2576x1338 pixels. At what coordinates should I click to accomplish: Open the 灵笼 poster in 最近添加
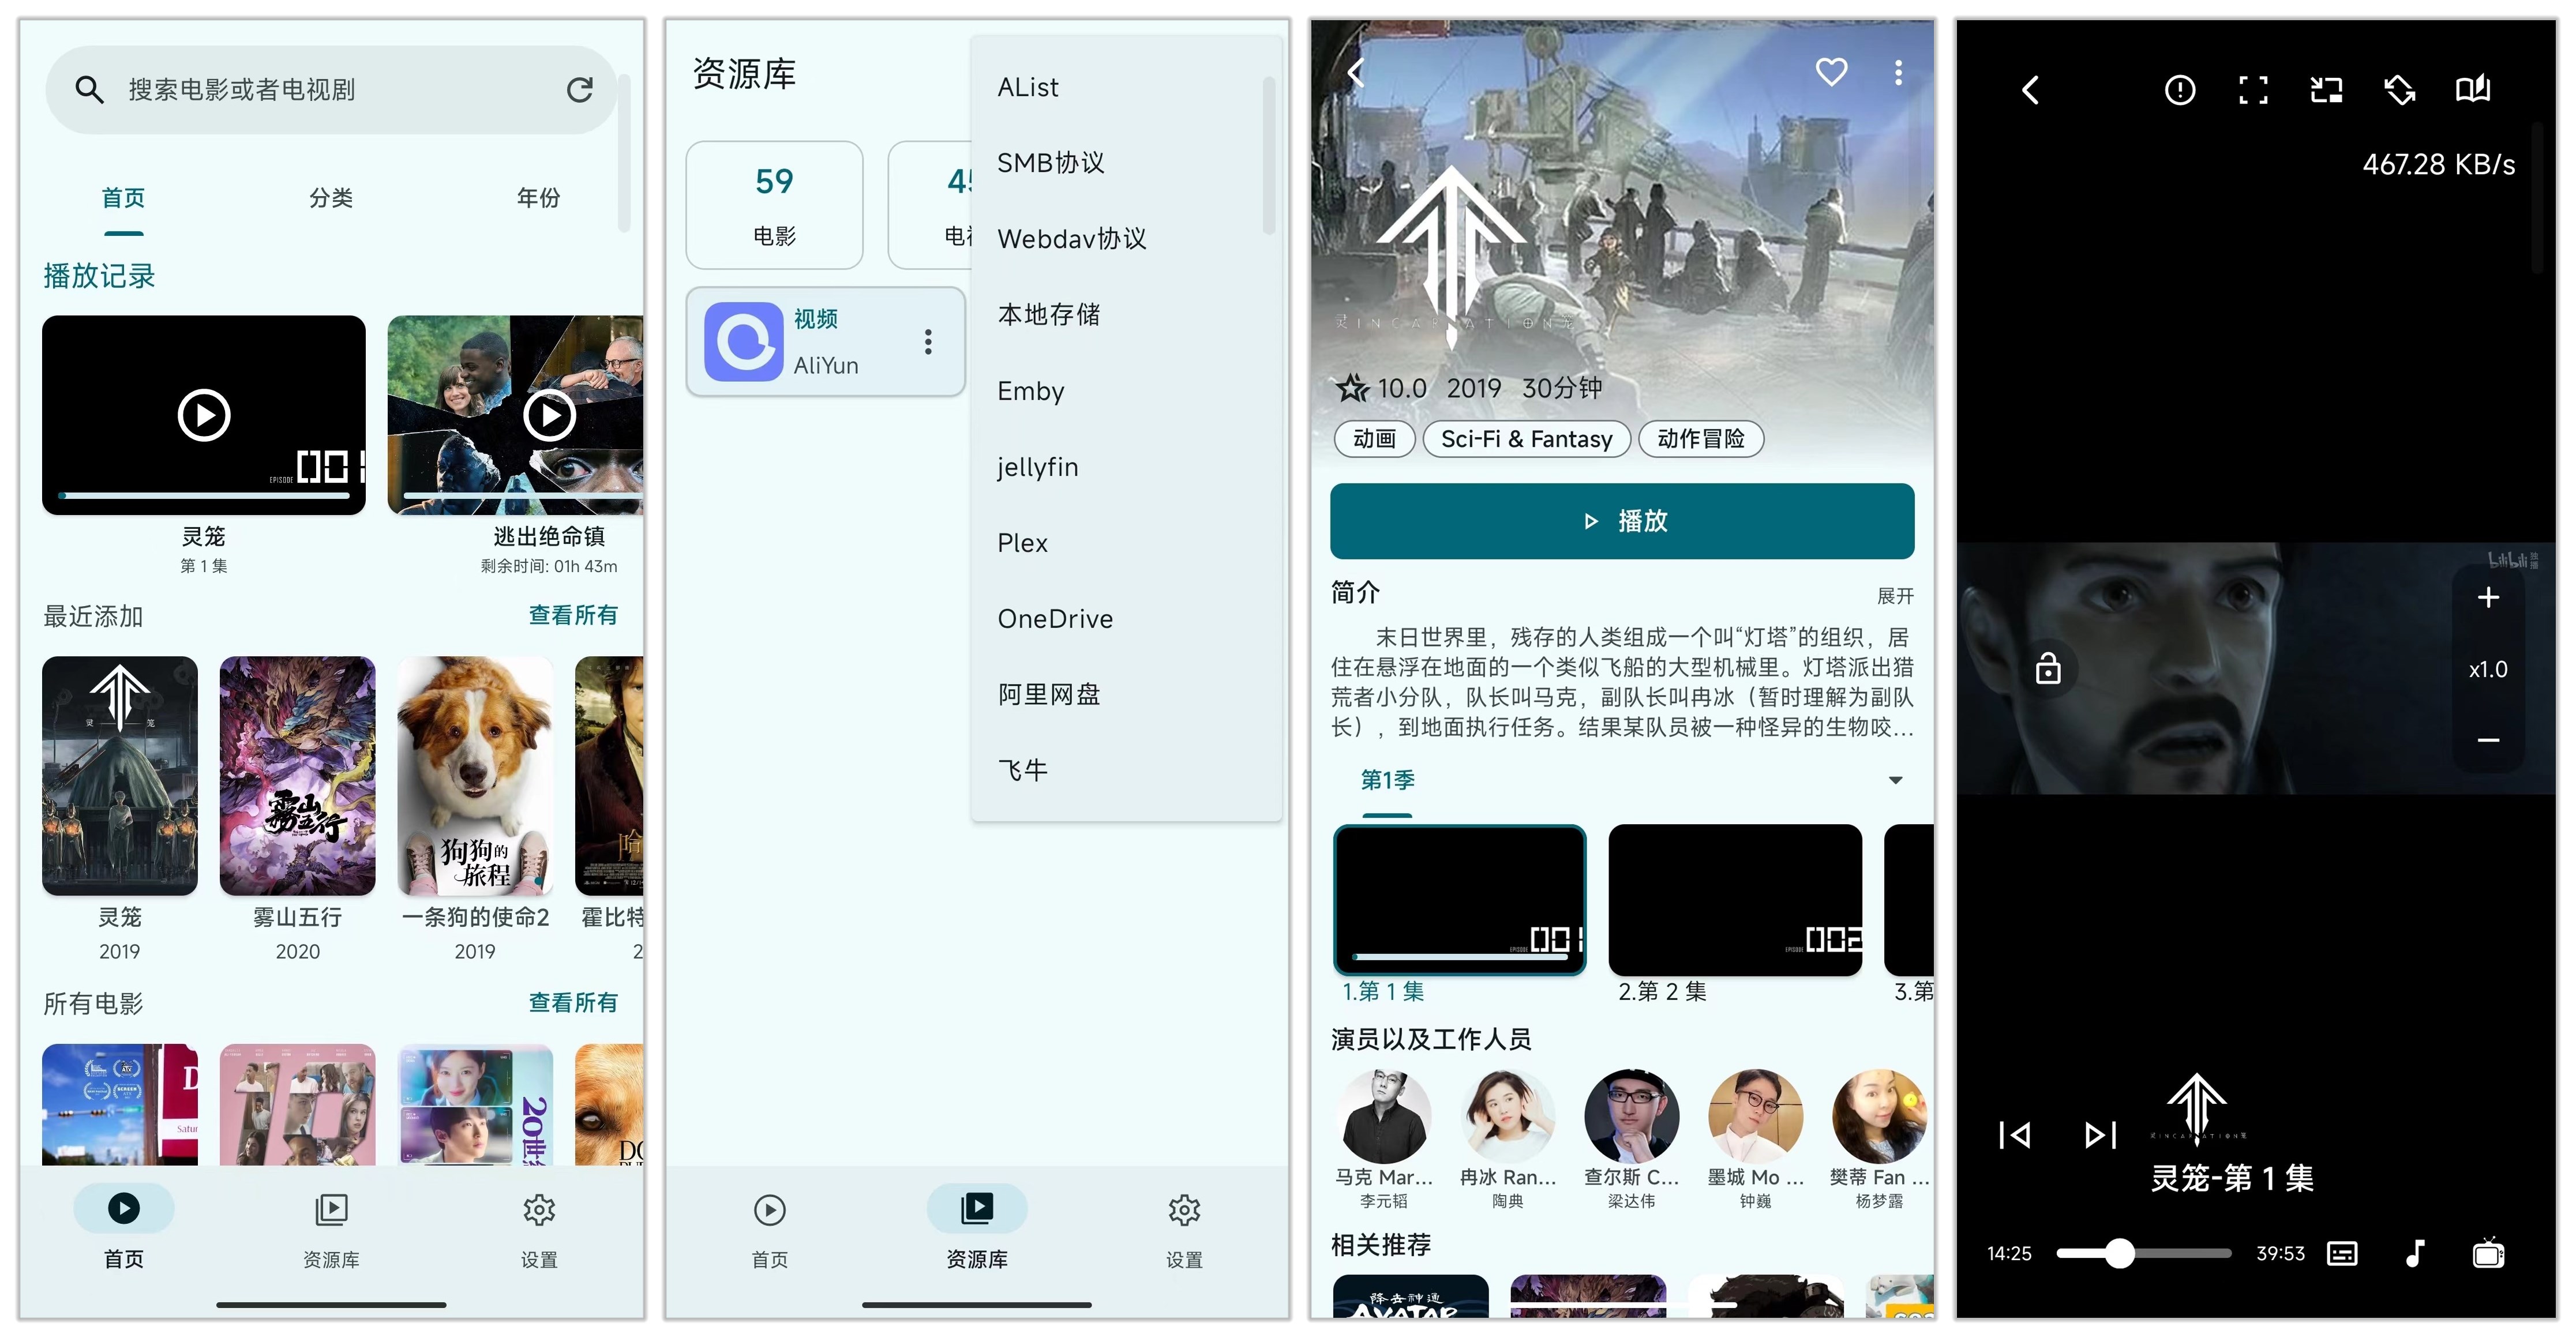tap(120, 776)
